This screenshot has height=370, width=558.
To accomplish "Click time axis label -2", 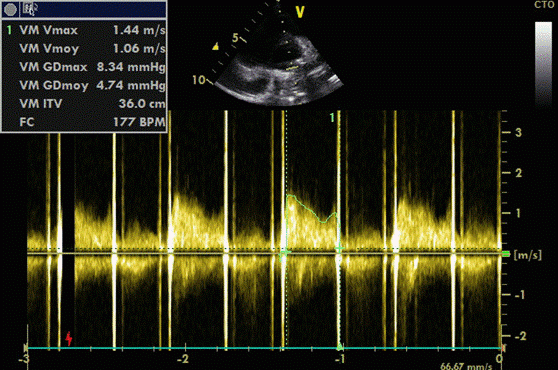I will (x=183, y=359).
